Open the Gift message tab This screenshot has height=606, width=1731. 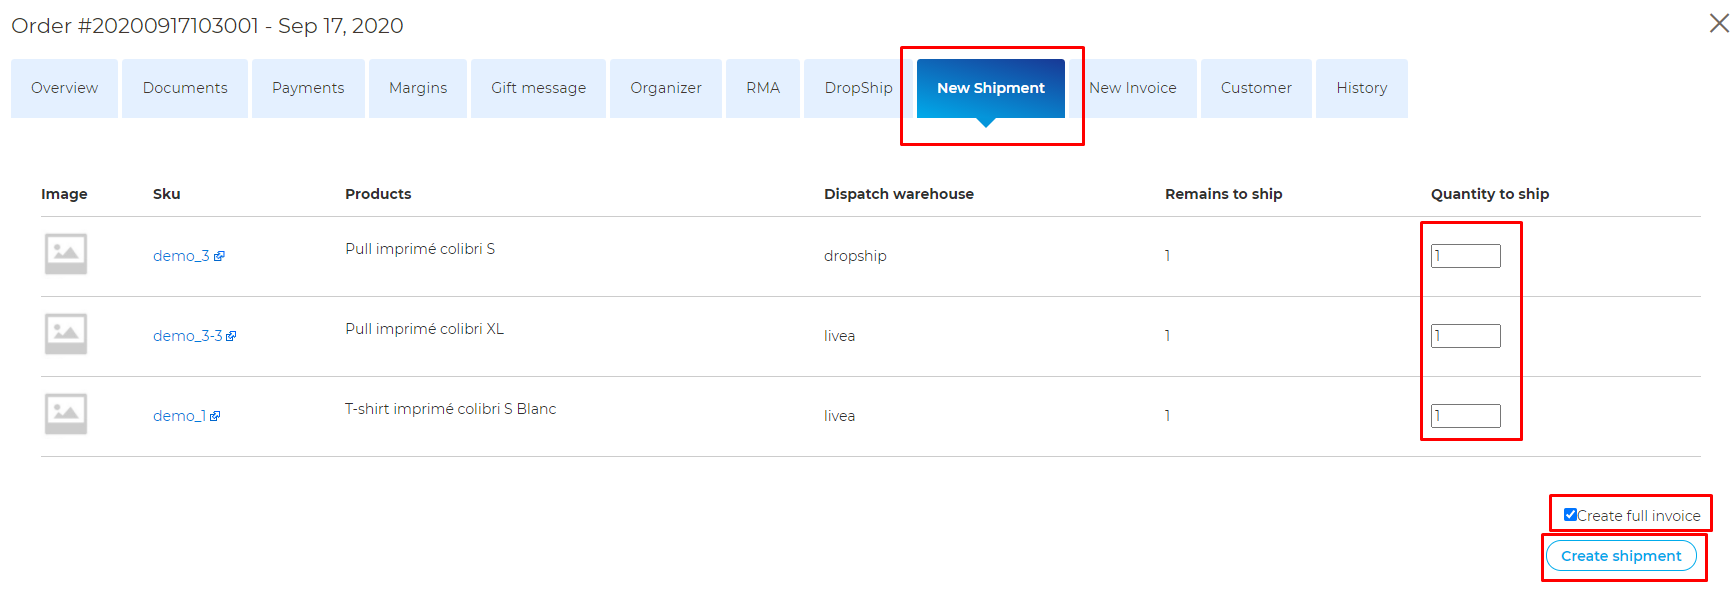click(538, 88)
